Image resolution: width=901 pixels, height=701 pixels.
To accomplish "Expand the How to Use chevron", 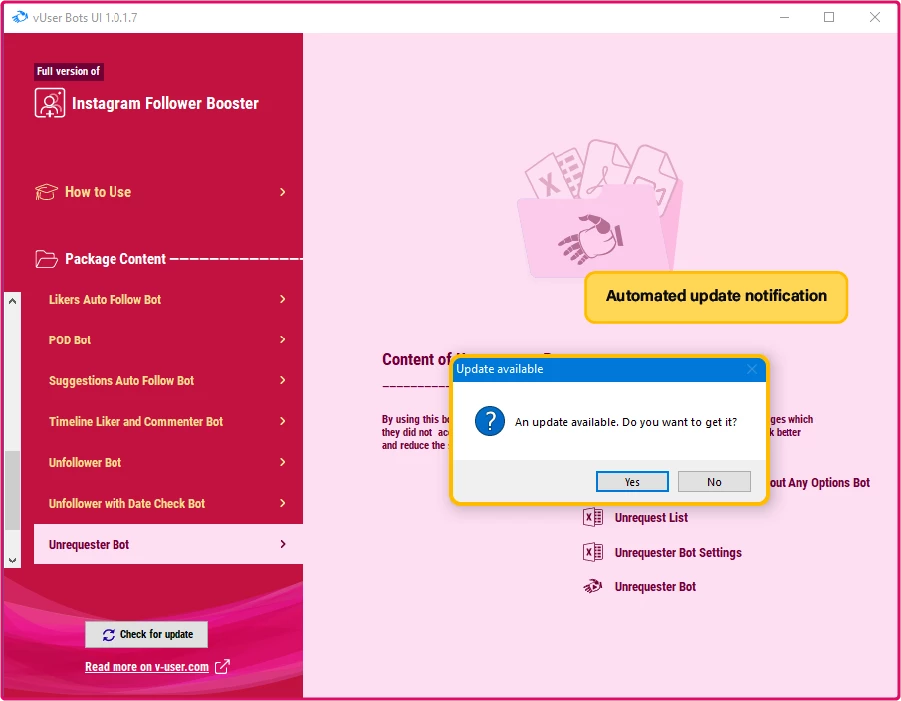I will tap(283, 192).
